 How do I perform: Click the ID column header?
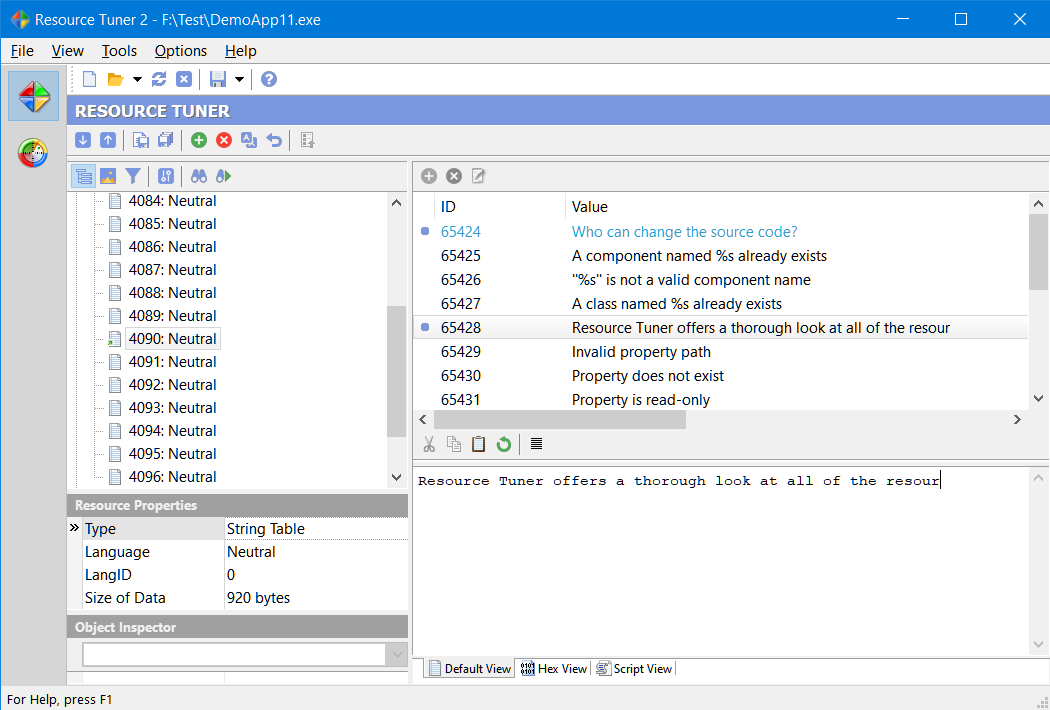[x=500, y=207]
